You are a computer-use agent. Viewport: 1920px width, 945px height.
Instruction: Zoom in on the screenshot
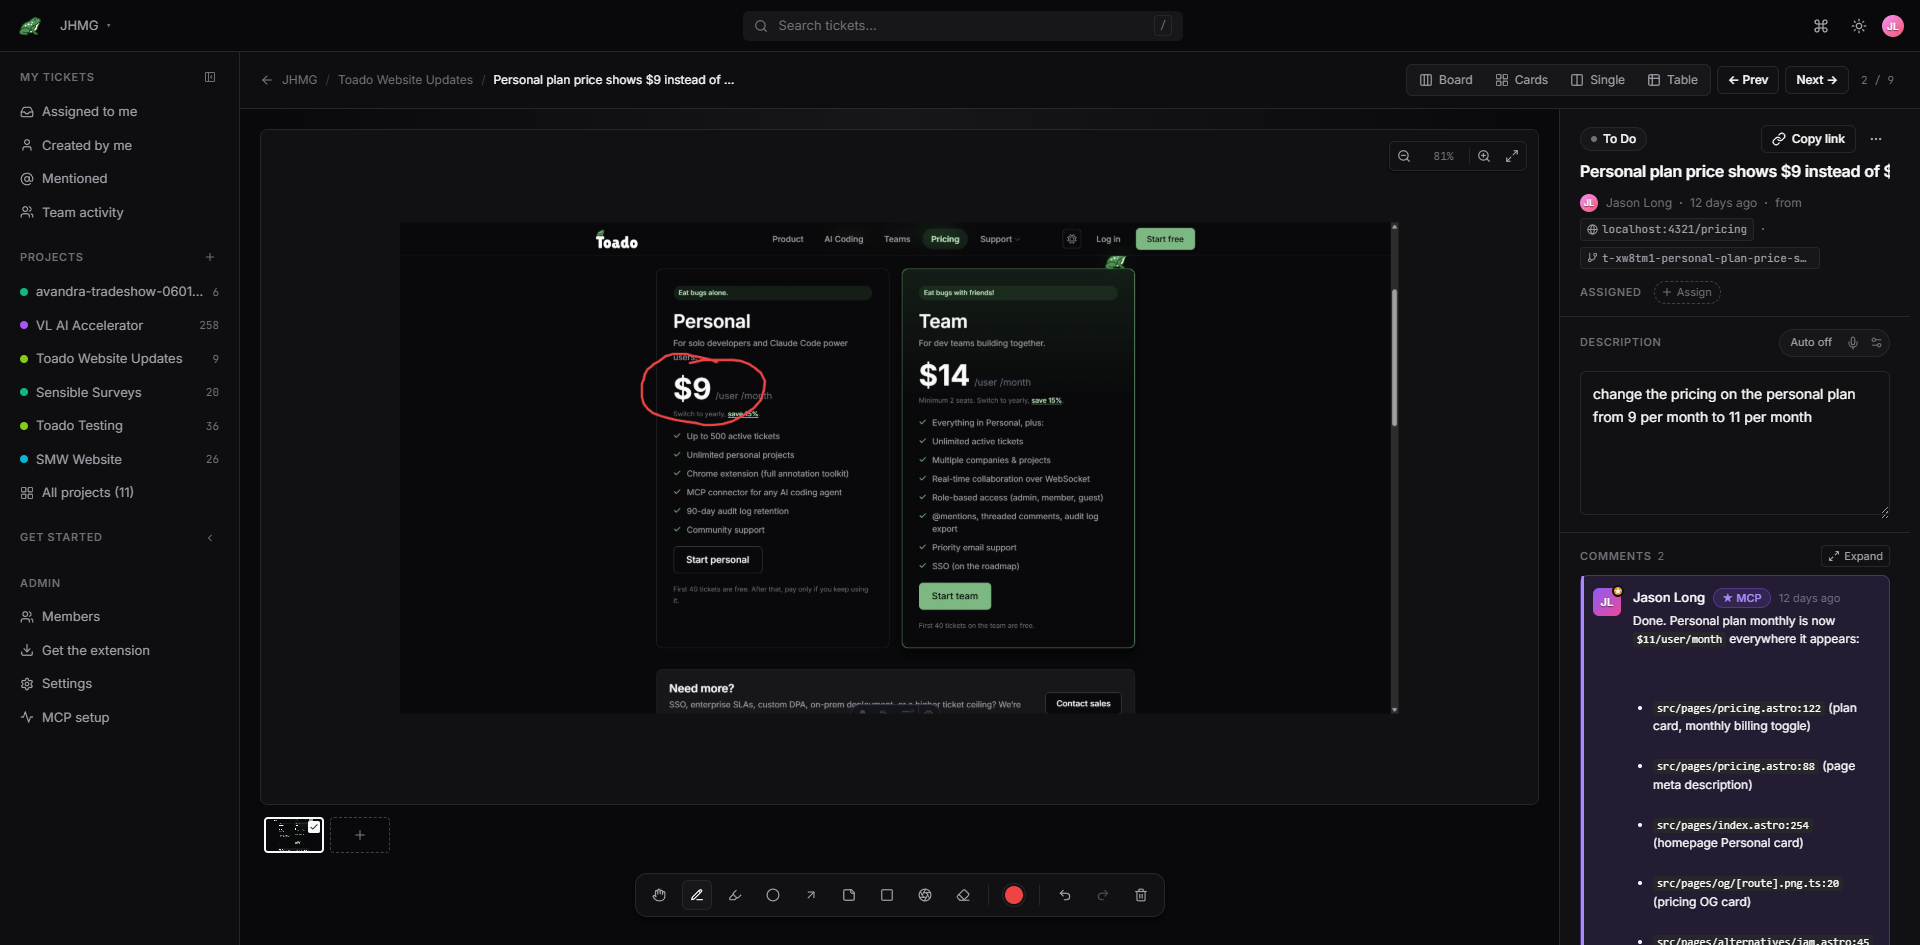(1484, 156)
